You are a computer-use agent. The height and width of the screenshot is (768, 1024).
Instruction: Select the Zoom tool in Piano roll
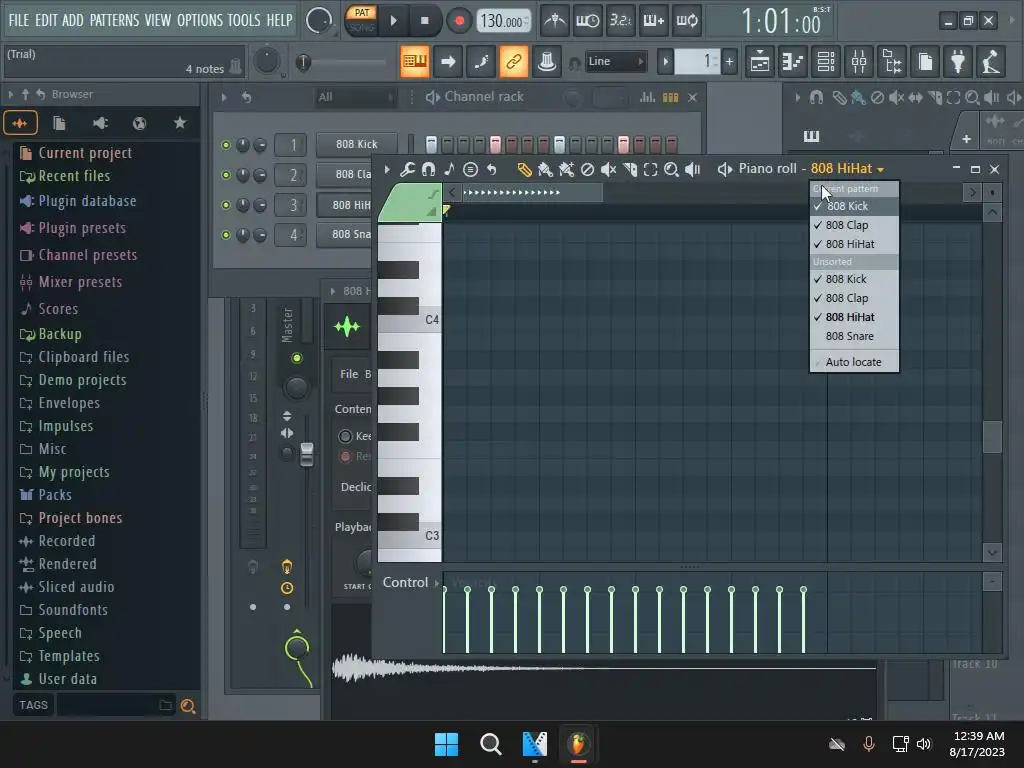point(671,170)
